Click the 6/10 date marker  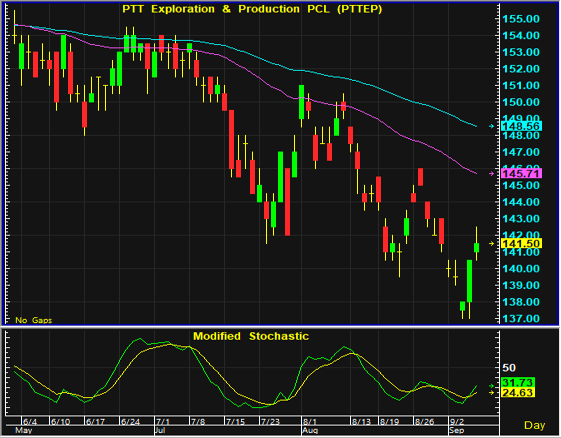click(x=60, y=422)
